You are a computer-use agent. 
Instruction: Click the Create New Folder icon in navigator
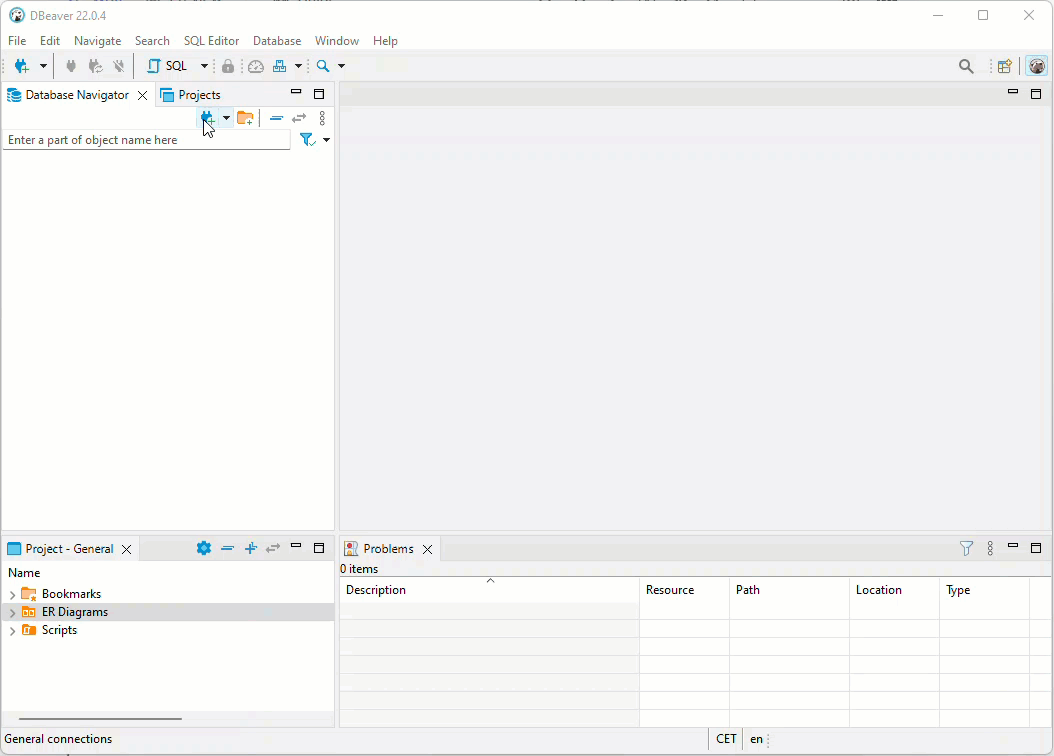(x=245, y=118)
